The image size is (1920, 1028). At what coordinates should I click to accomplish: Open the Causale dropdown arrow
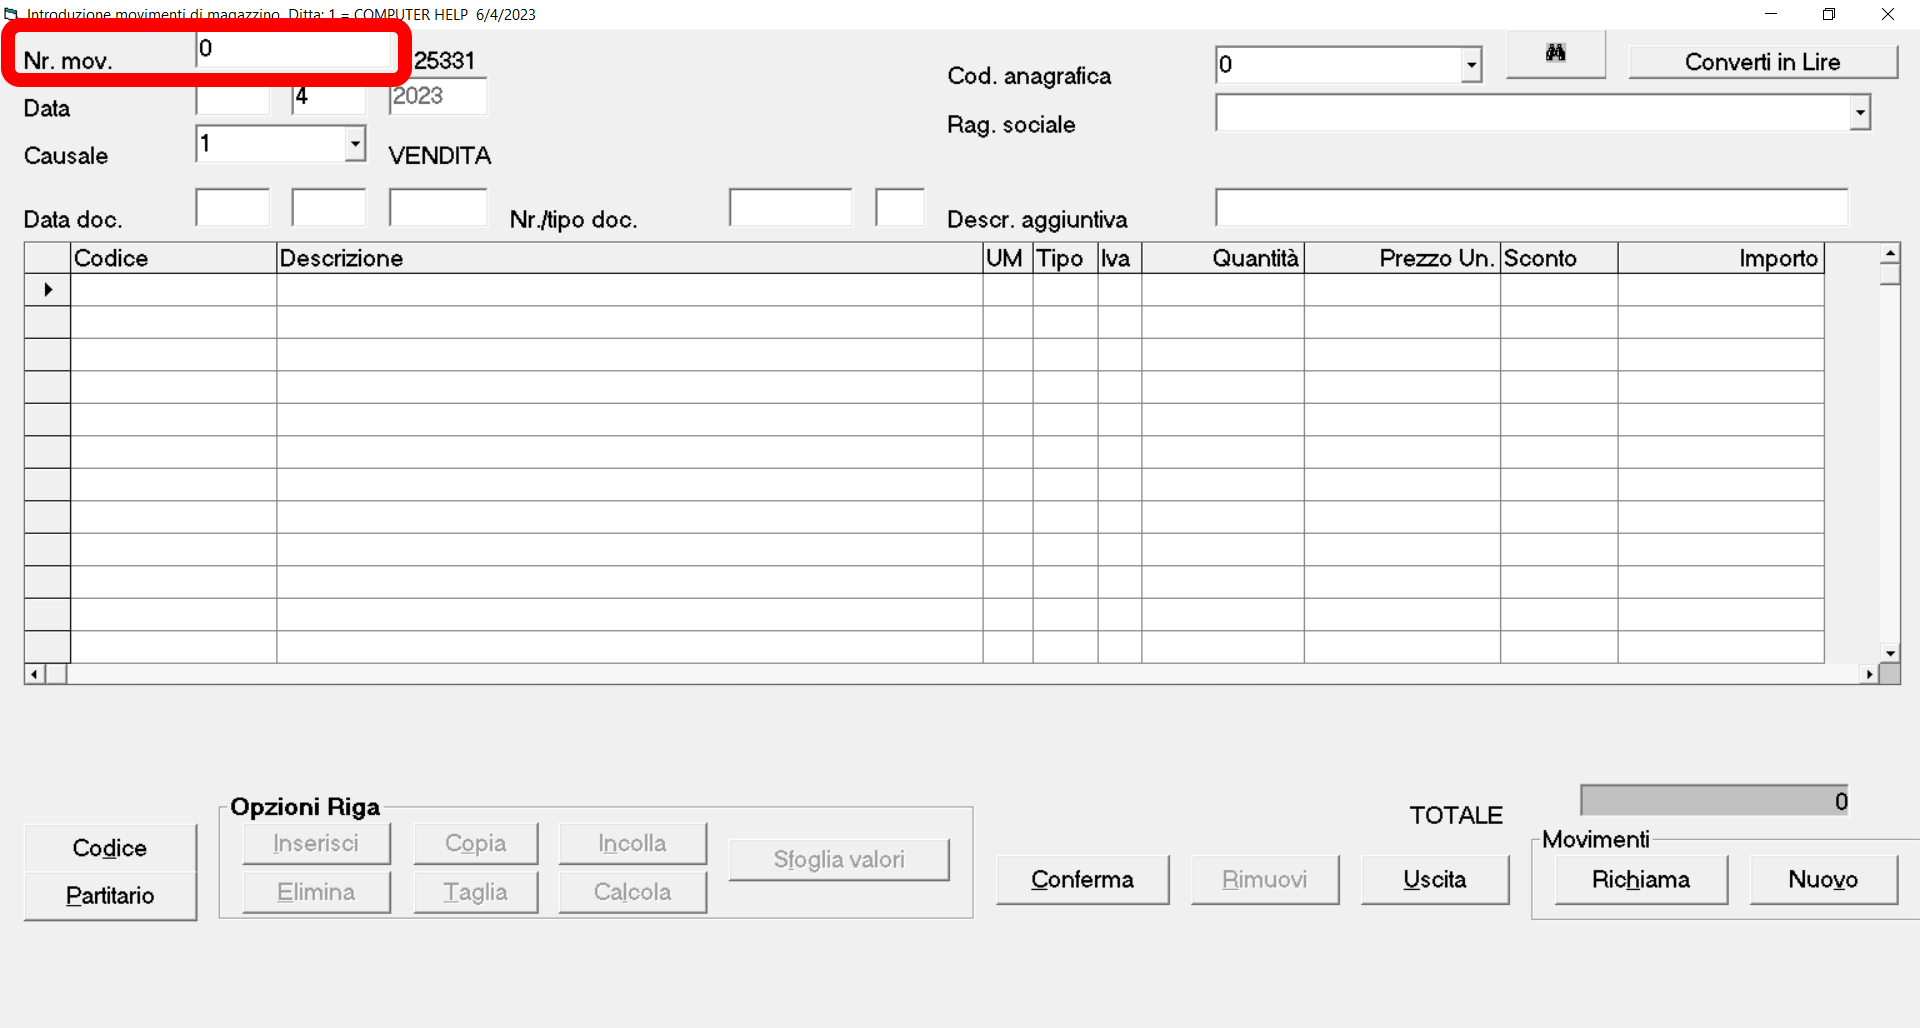click(355, 144)
